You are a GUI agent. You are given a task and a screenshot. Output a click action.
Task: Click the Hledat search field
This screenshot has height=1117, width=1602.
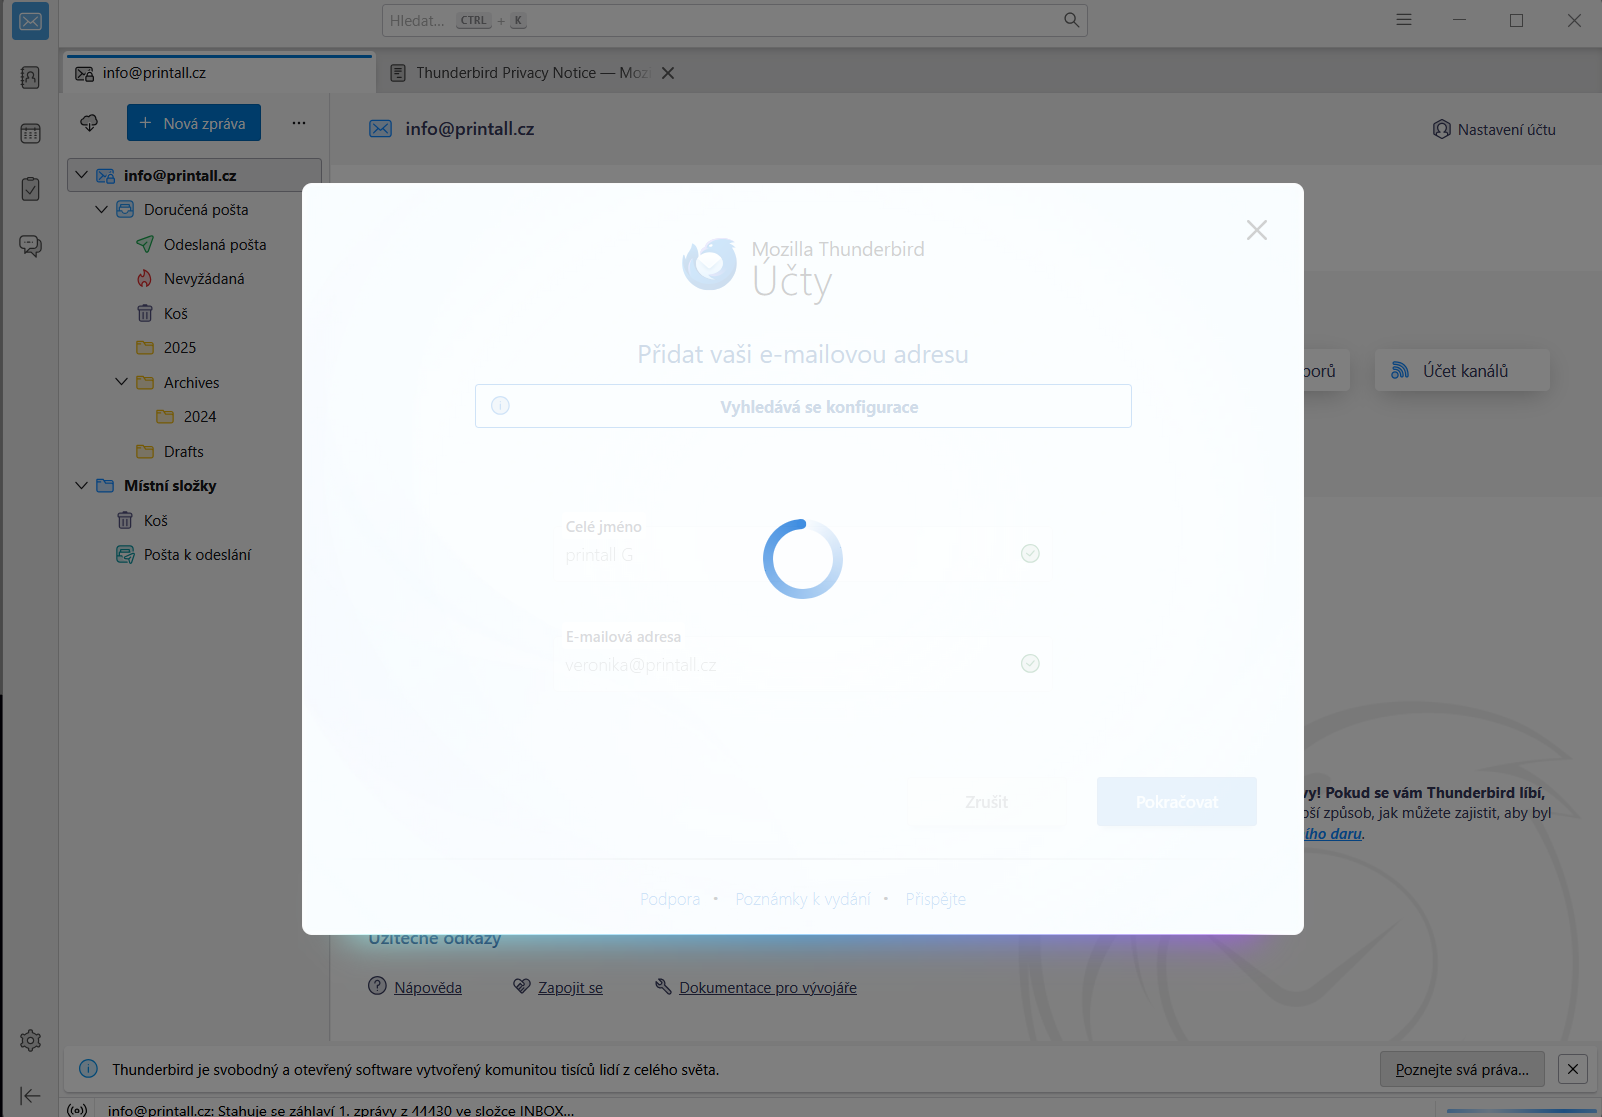coord(735,20)
